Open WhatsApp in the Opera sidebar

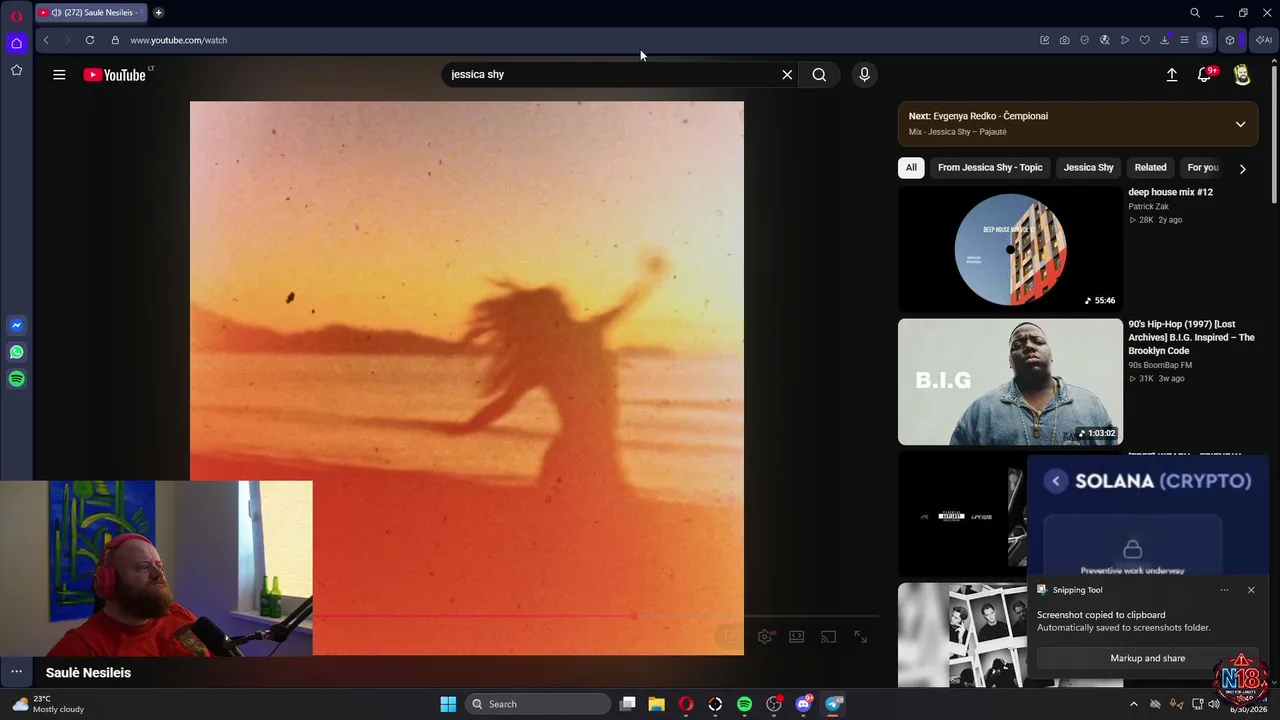point(16,352)
